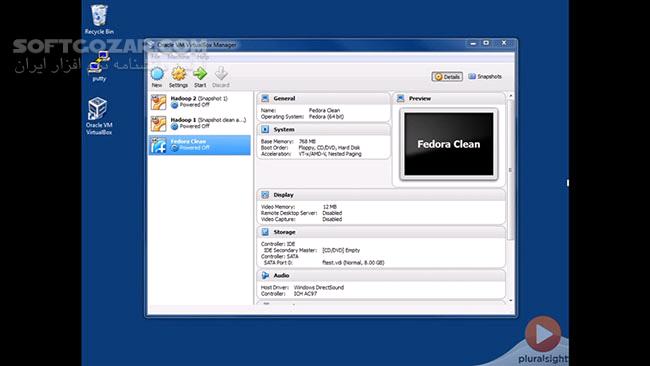Collapse the System section header
The image size is (650, 366).
point(323,130)
